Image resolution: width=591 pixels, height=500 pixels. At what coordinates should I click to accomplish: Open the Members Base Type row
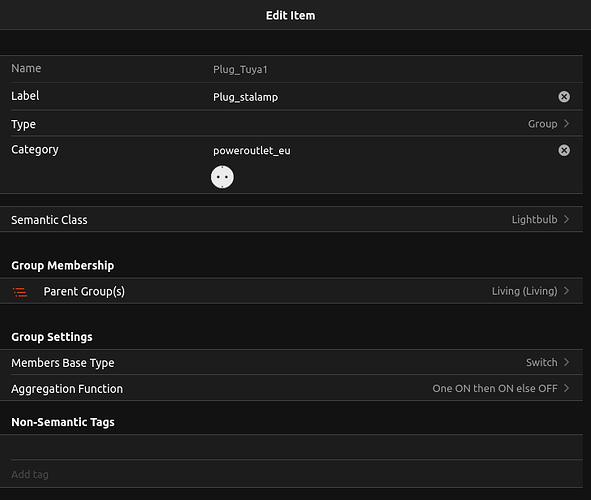(291, 362)
